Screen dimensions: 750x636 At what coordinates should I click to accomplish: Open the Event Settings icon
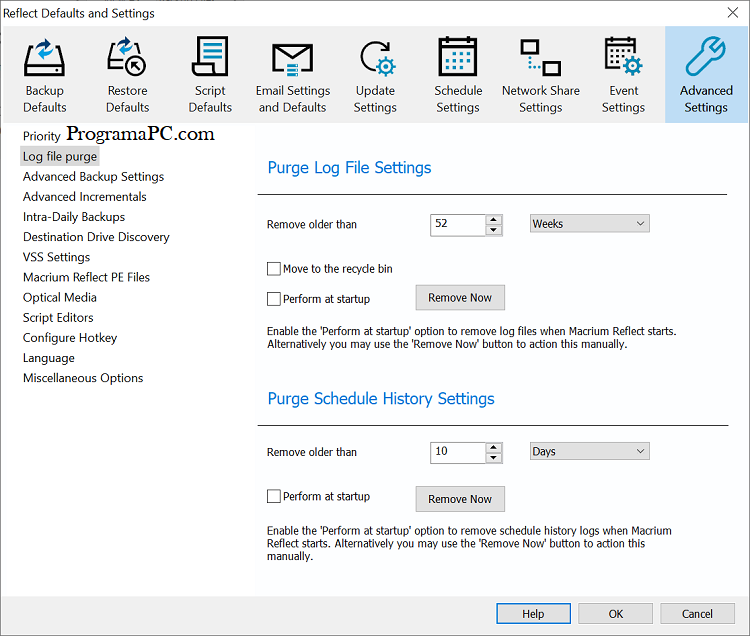(623, 56)
